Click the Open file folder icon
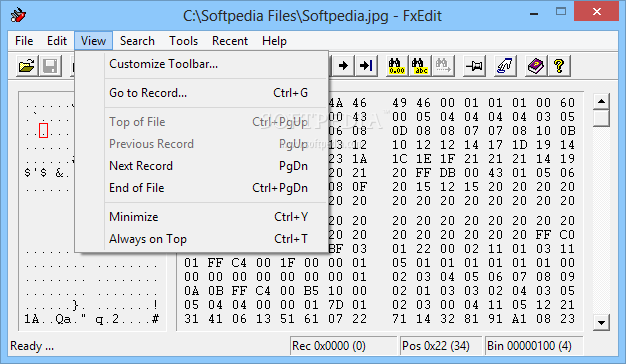Screen dimensions: 626x364 click(x=27, y=66)
